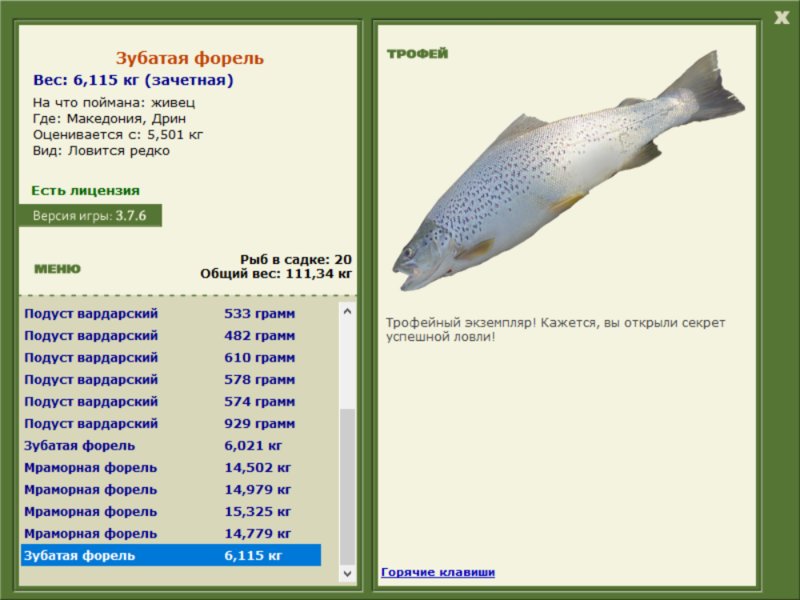Click the Общий вес: 111,34 кг text
Image resolution: width=800 pixels, height=600 pixels.
(276, 273)
